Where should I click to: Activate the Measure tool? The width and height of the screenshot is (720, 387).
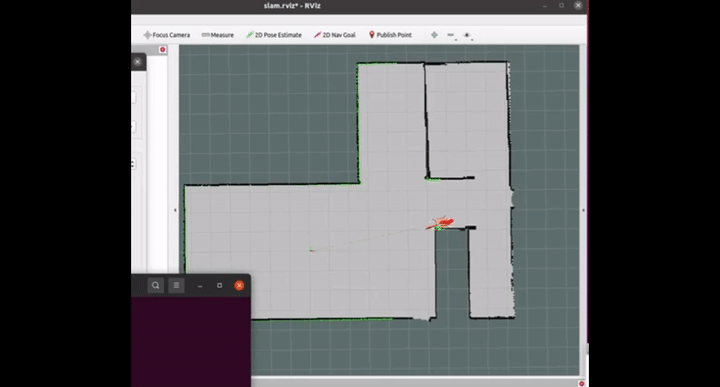[218, 35]
